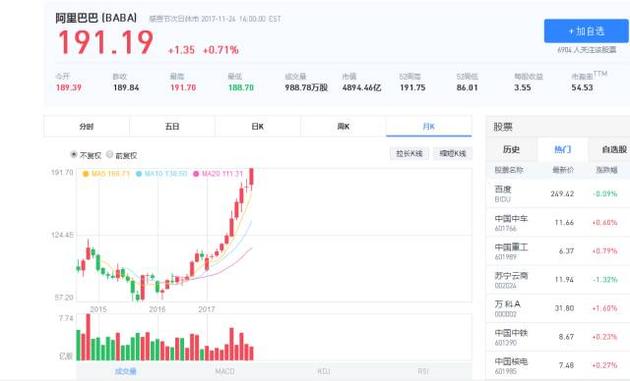Show the MACD indicator
This screenshot has height=381, width=630.
pos(225,371)
